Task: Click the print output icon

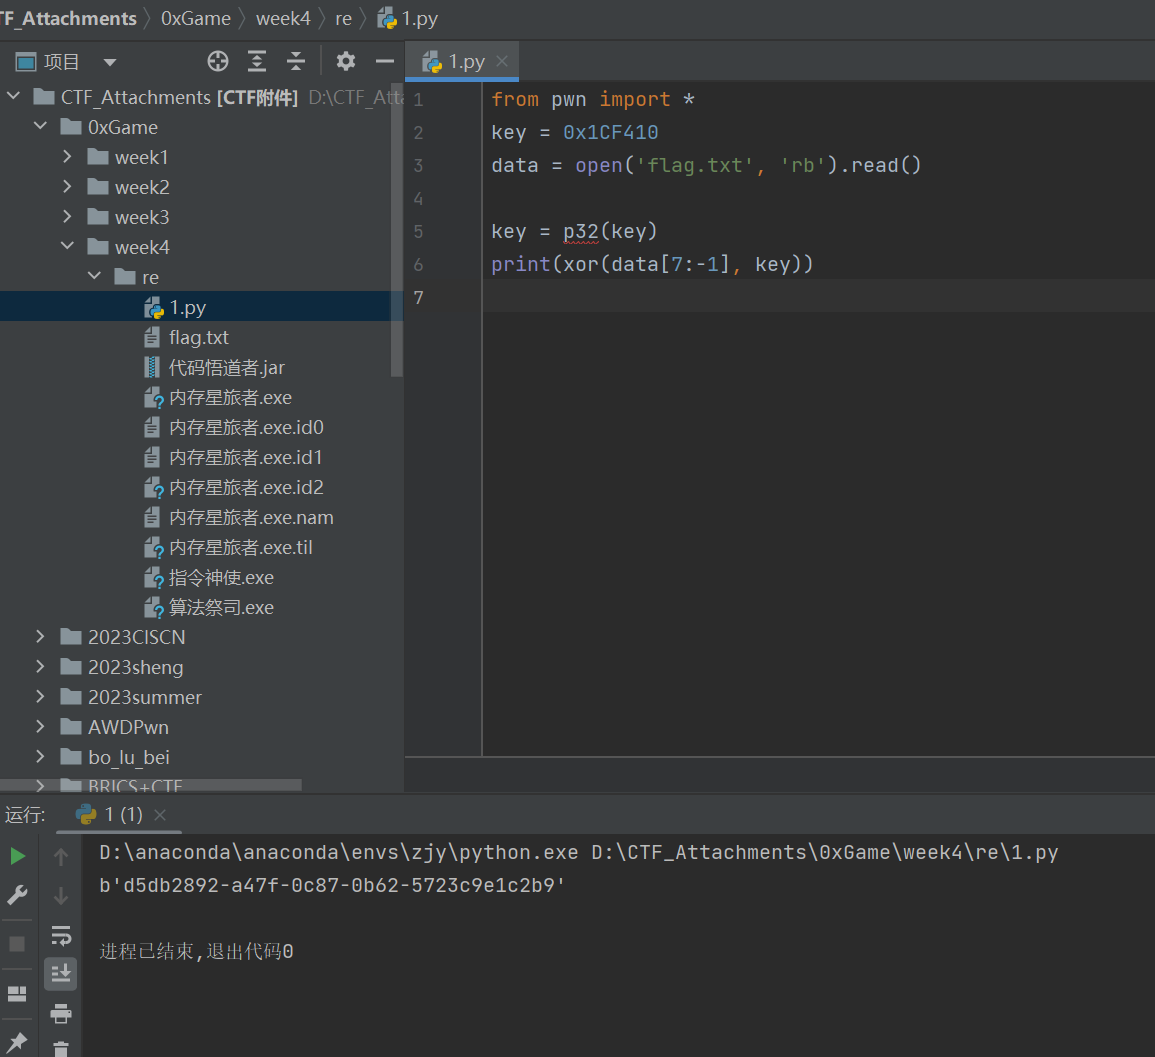Action: 61,1013
